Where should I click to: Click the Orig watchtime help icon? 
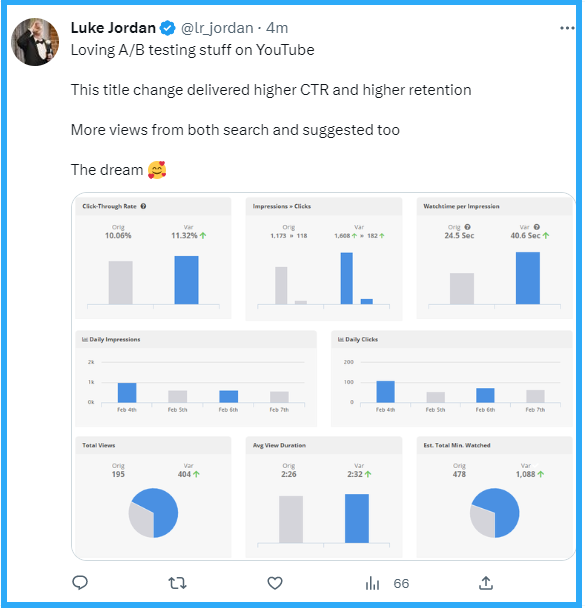point(468,227)
